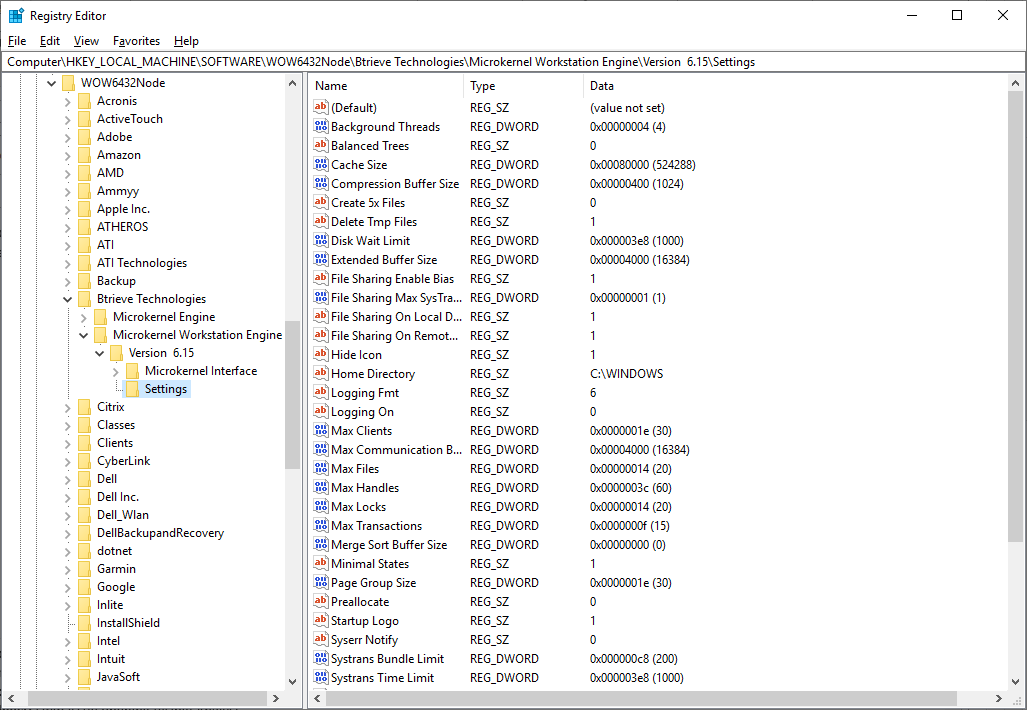This screenshot has height=710, width=1027.
Task: Open the Edit menu
Action: [x=50, y=41]
